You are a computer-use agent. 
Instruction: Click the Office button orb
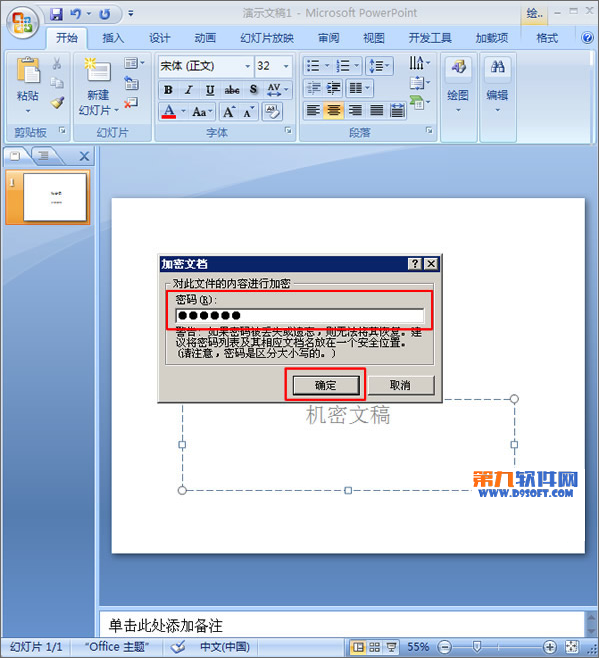22,22
